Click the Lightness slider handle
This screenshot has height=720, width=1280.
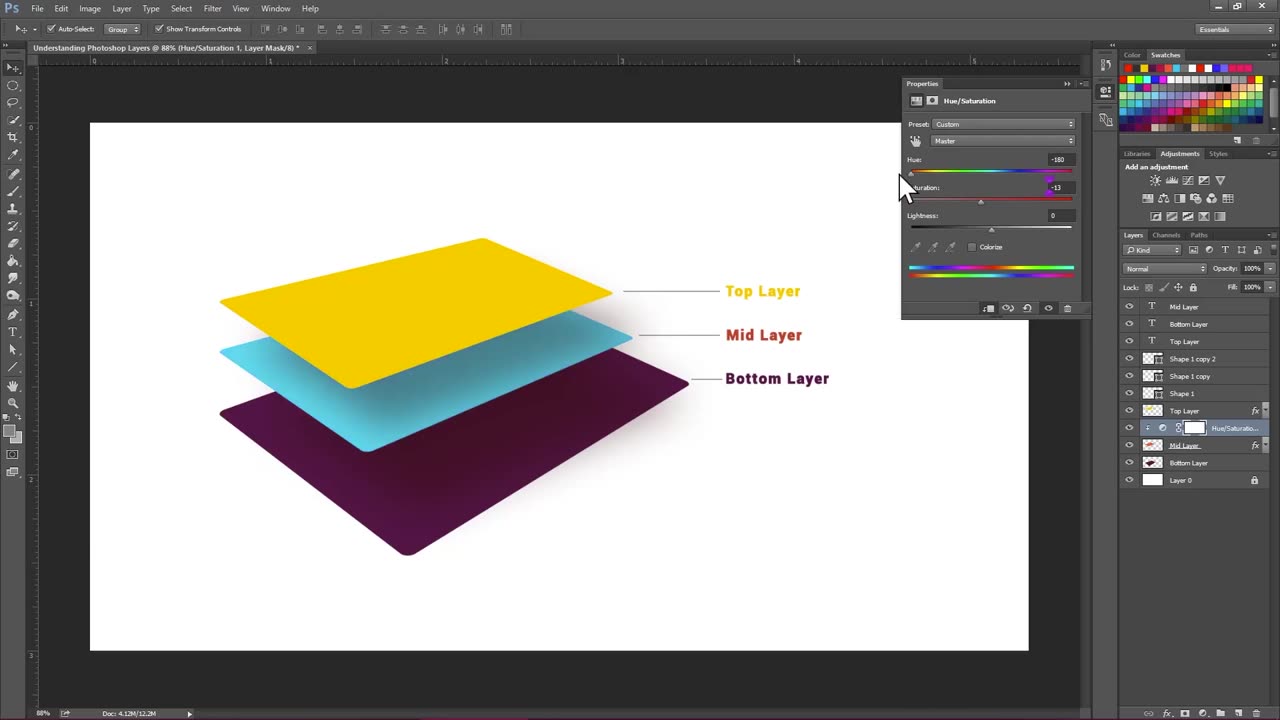991,230
